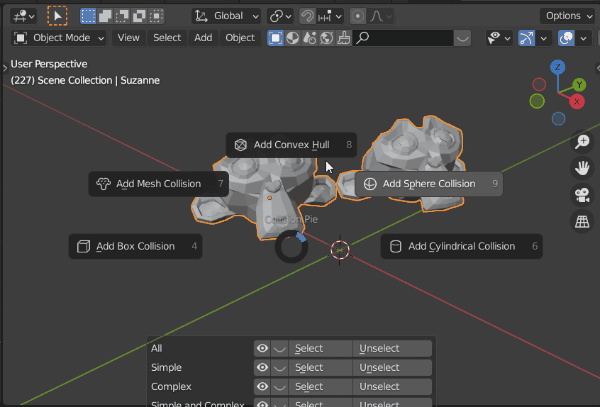Open the editor type dropdown
Viewport: 600px width, 407px height.
point(23,16)
